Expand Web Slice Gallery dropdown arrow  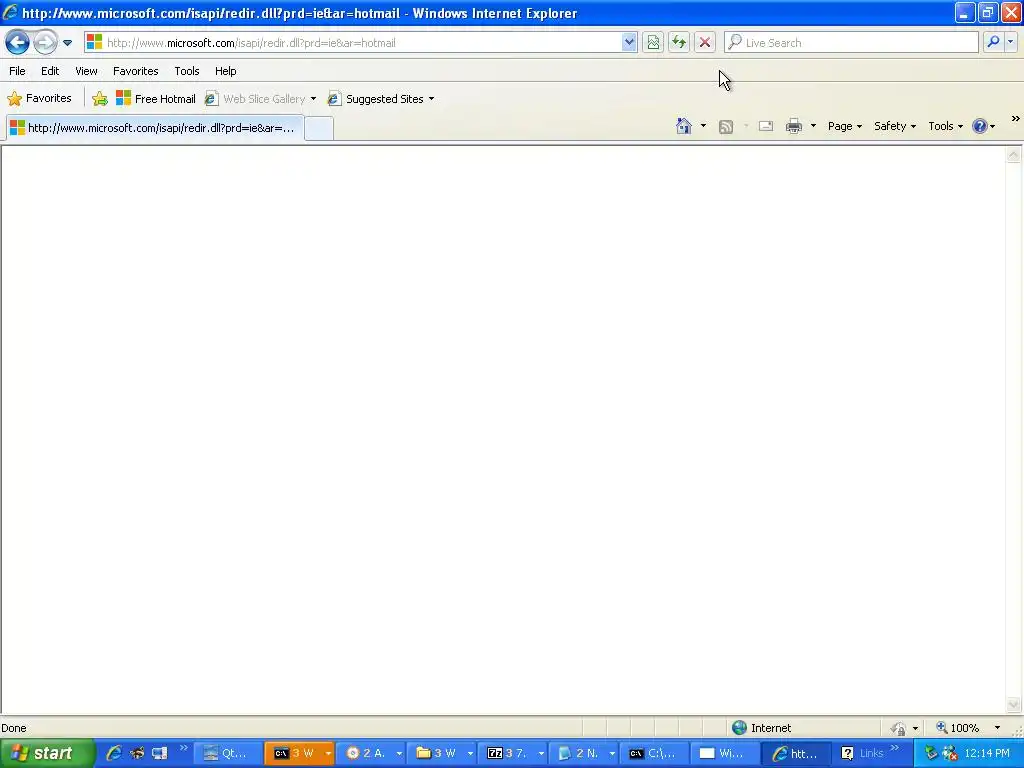(313, 99)
